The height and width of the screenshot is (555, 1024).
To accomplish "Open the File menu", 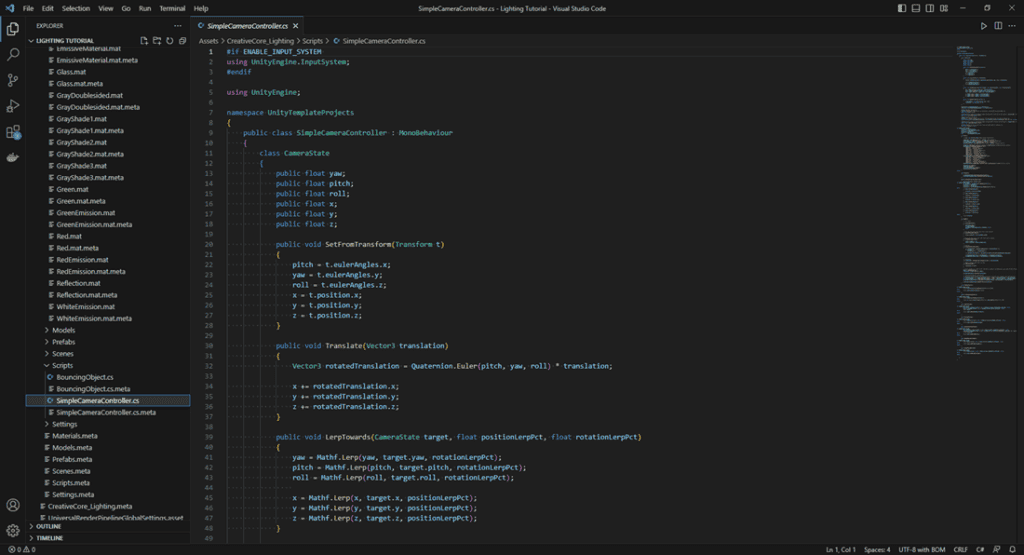I will point(28,8).
